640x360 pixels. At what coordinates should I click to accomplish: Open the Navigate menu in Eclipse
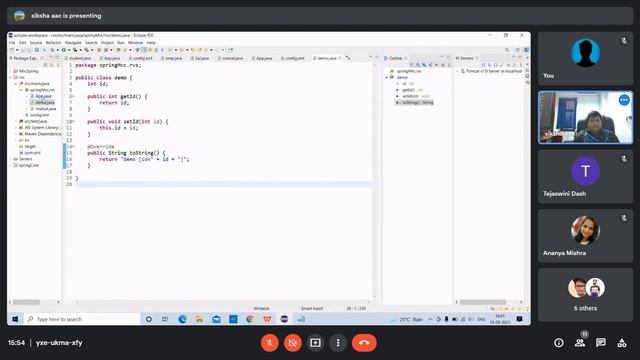coord(73,42)
